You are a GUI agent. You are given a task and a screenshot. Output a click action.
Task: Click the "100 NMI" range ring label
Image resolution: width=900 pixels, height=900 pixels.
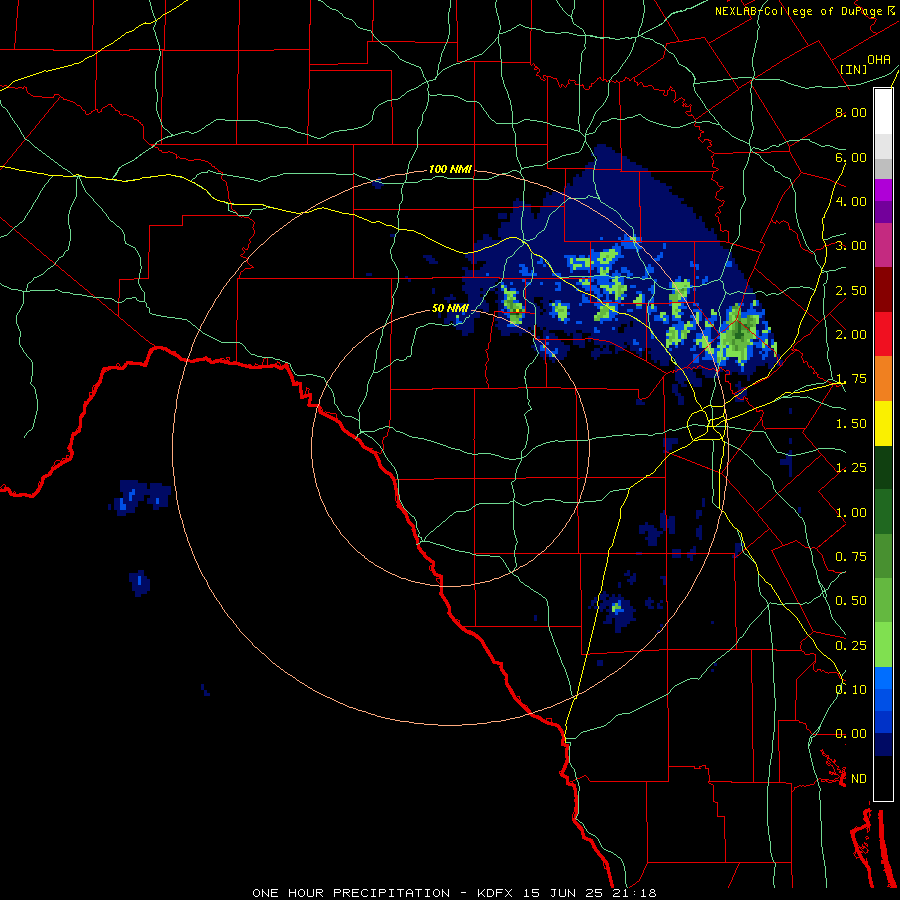point(451,169)
